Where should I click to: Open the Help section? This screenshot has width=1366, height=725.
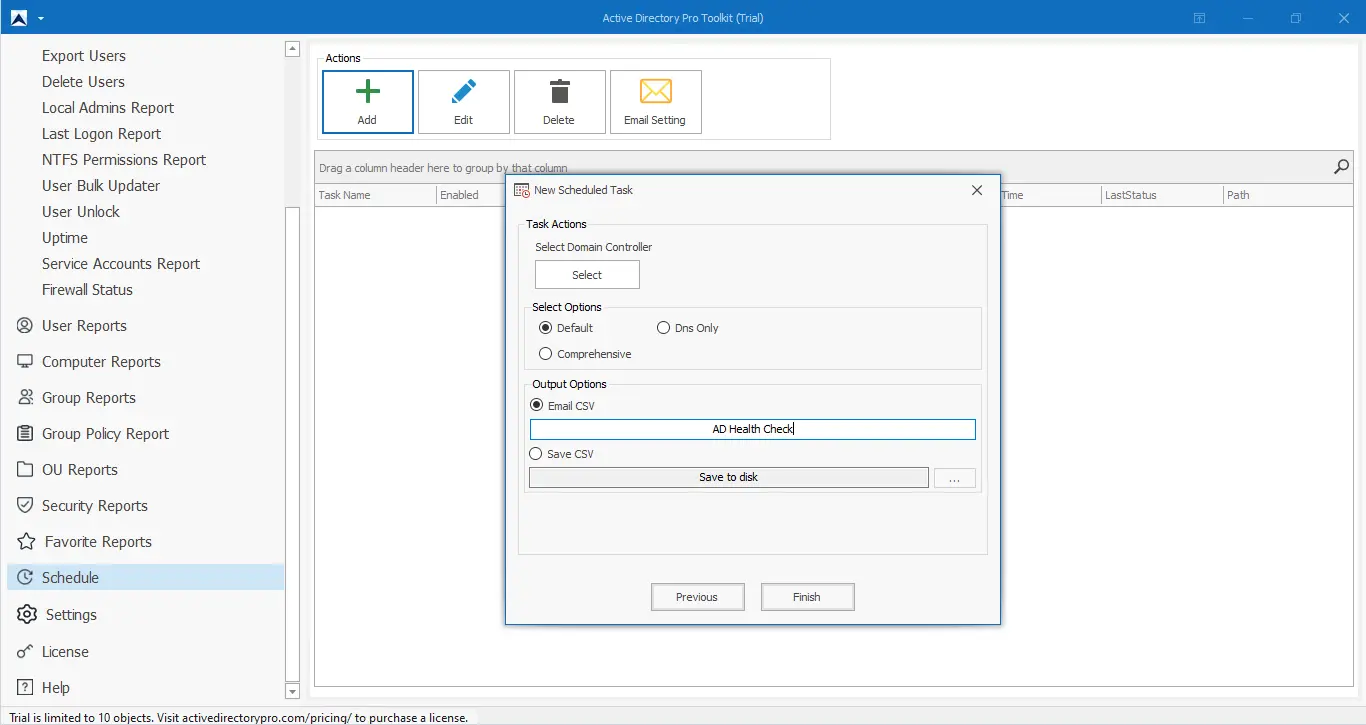click(x=56, y=688)
